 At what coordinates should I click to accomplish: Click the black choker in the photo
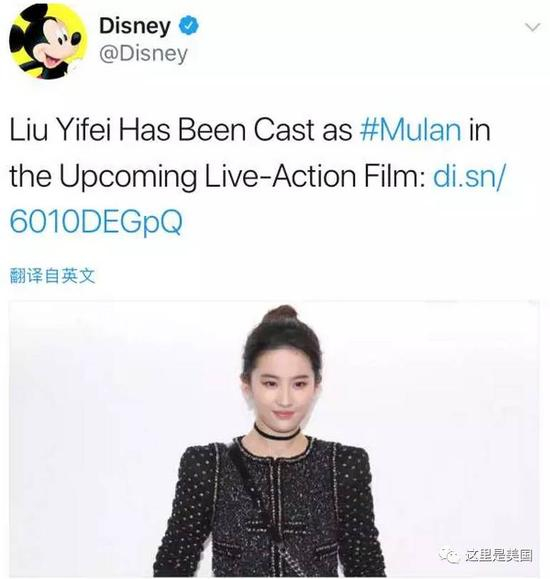click(x=276, y=433)
